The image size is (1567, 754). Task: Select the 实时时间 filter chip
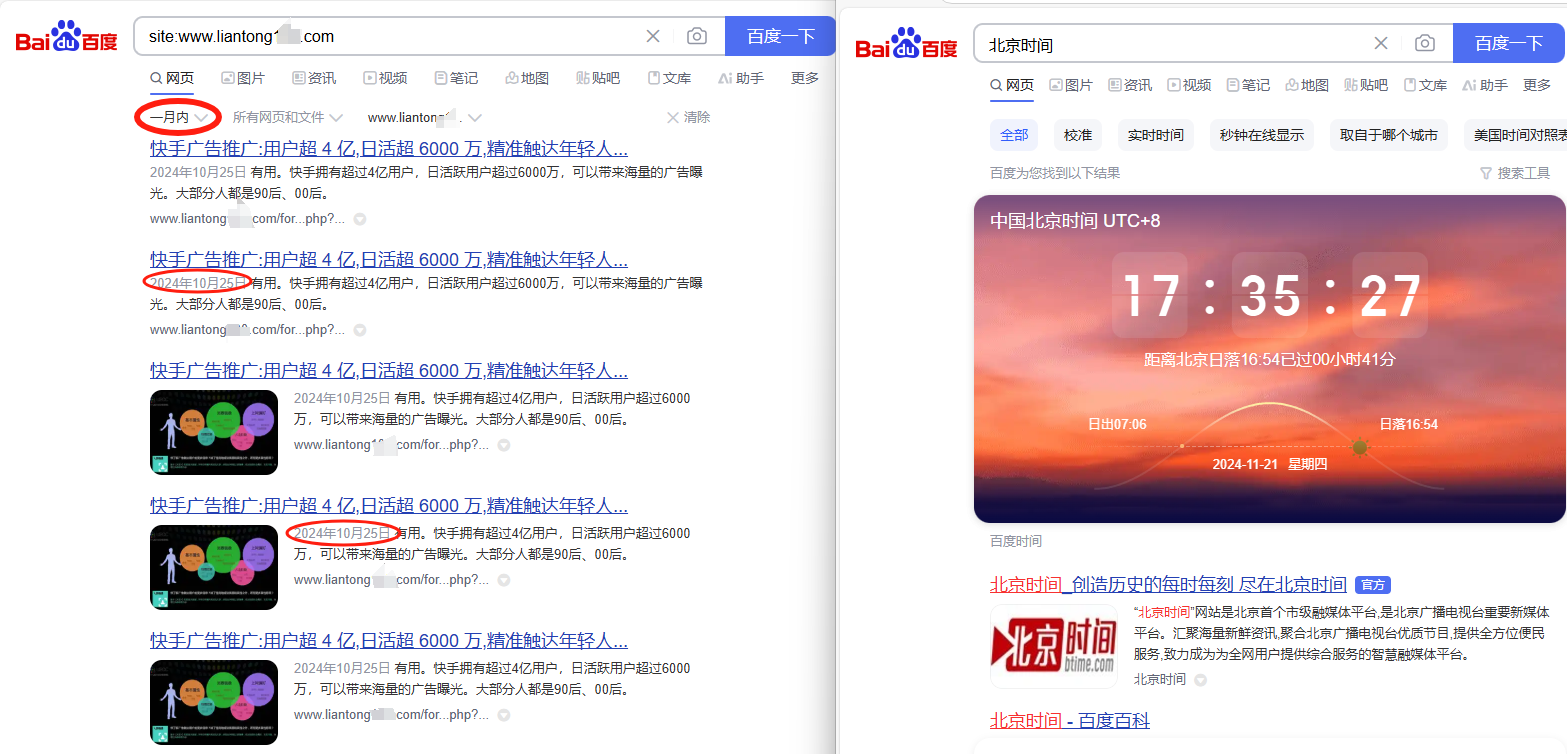[1156, 135]
